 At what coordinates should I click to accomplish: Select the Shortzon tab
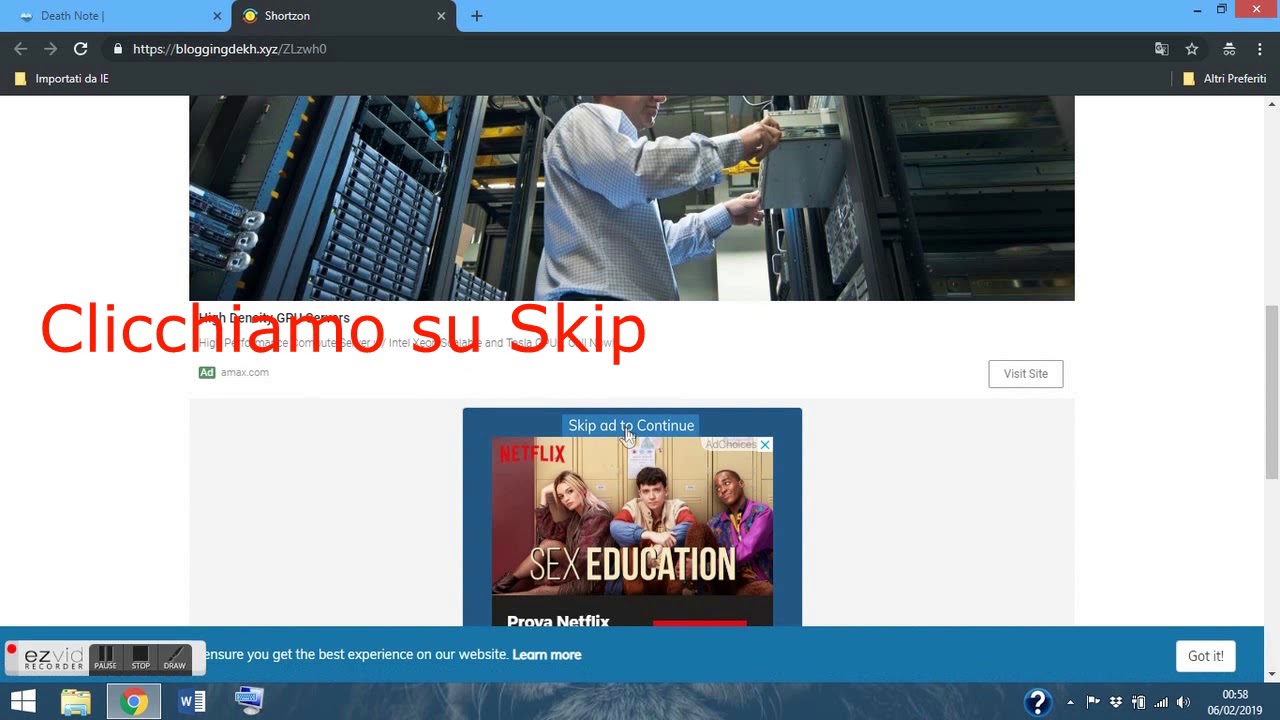click(344, 16)
